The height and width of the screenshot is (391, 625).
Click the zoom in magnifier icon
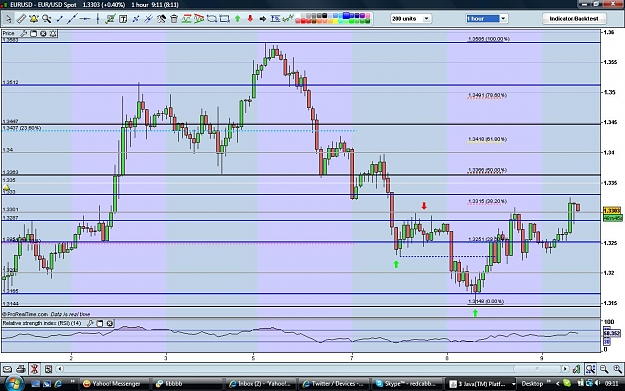pos(617,369)
